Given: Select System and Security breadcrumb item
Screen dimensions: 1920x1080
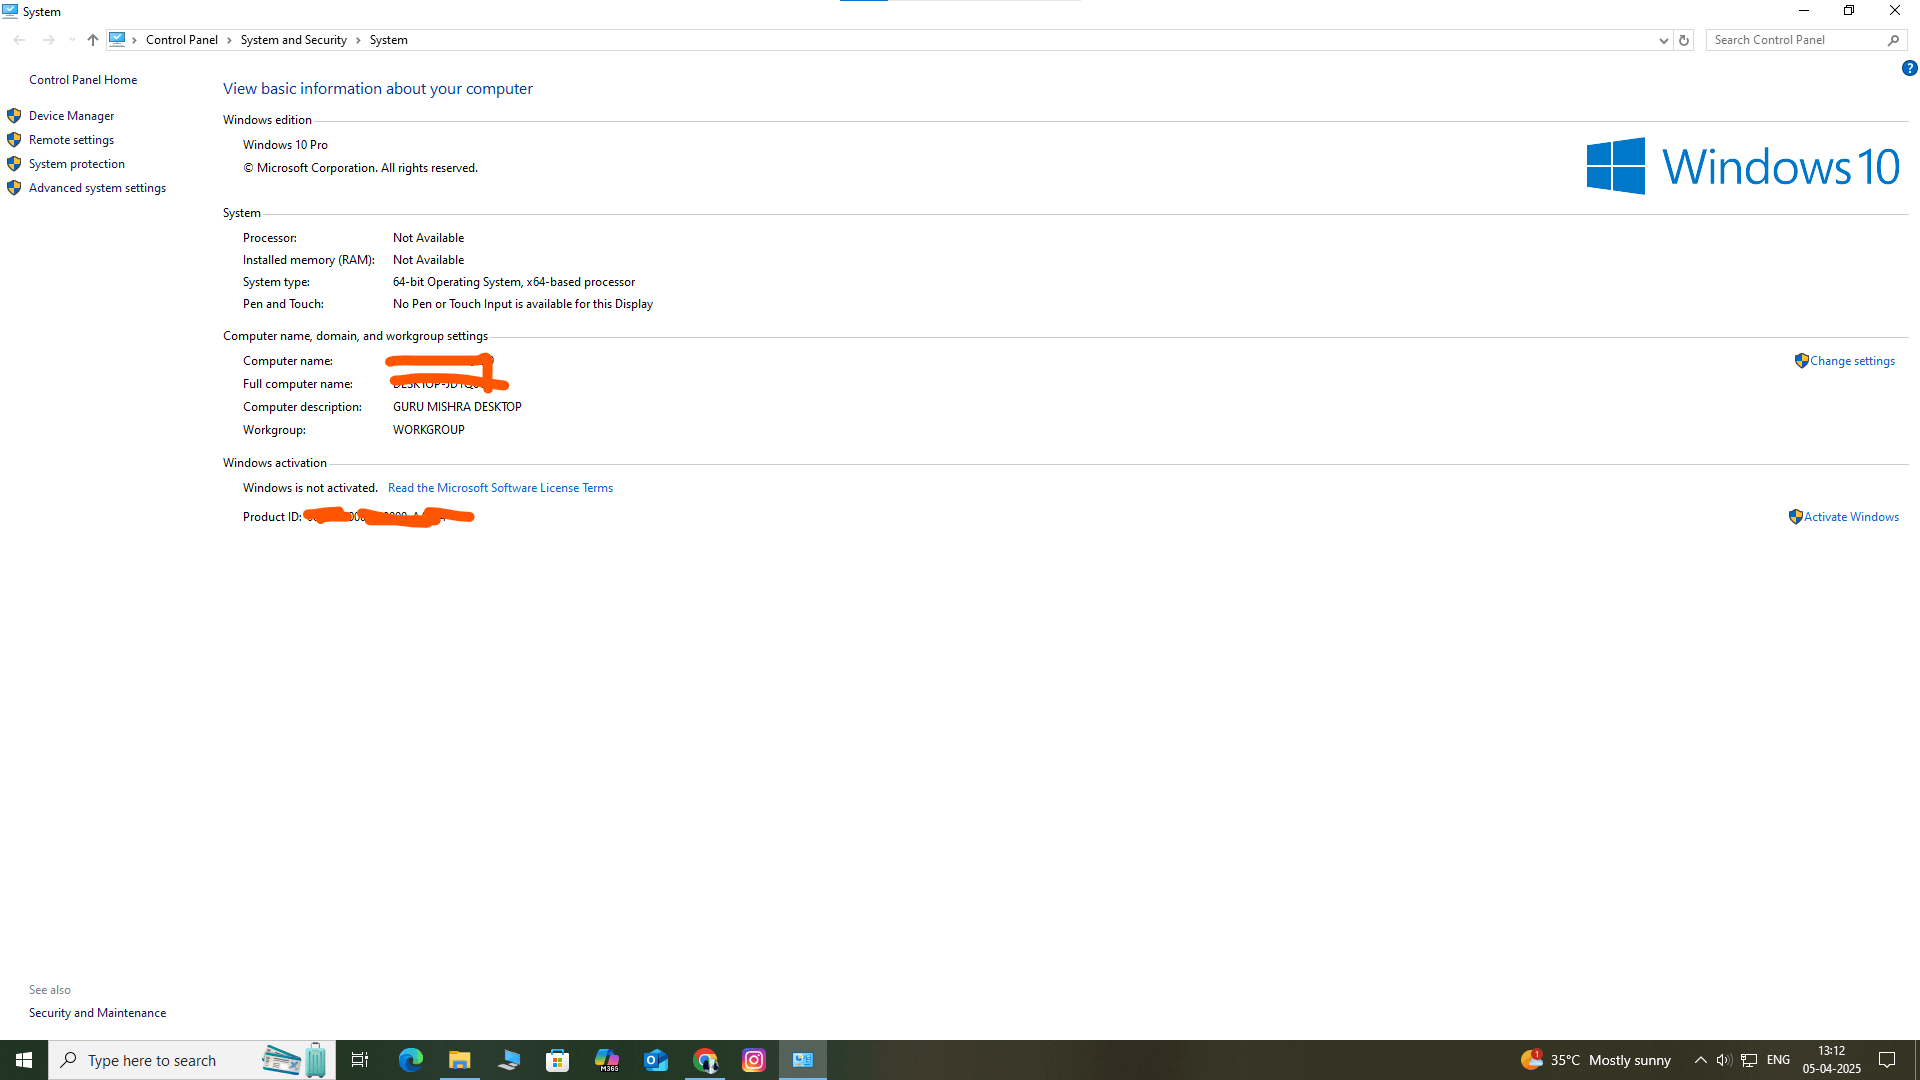Looking at the screenshot, I should pyautogui.click(x=293, y=40).
